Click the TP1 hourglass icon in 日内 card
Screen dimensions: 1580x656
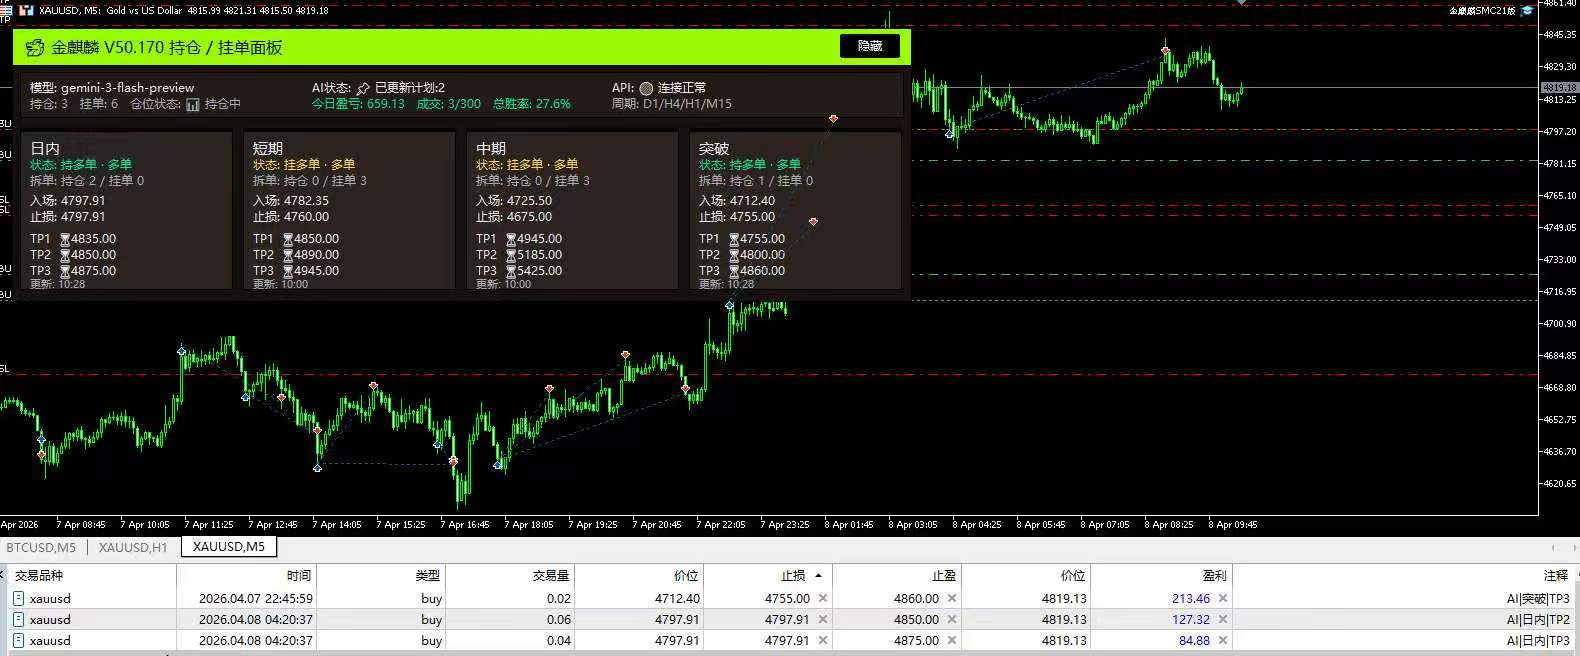tap(65, 239)
